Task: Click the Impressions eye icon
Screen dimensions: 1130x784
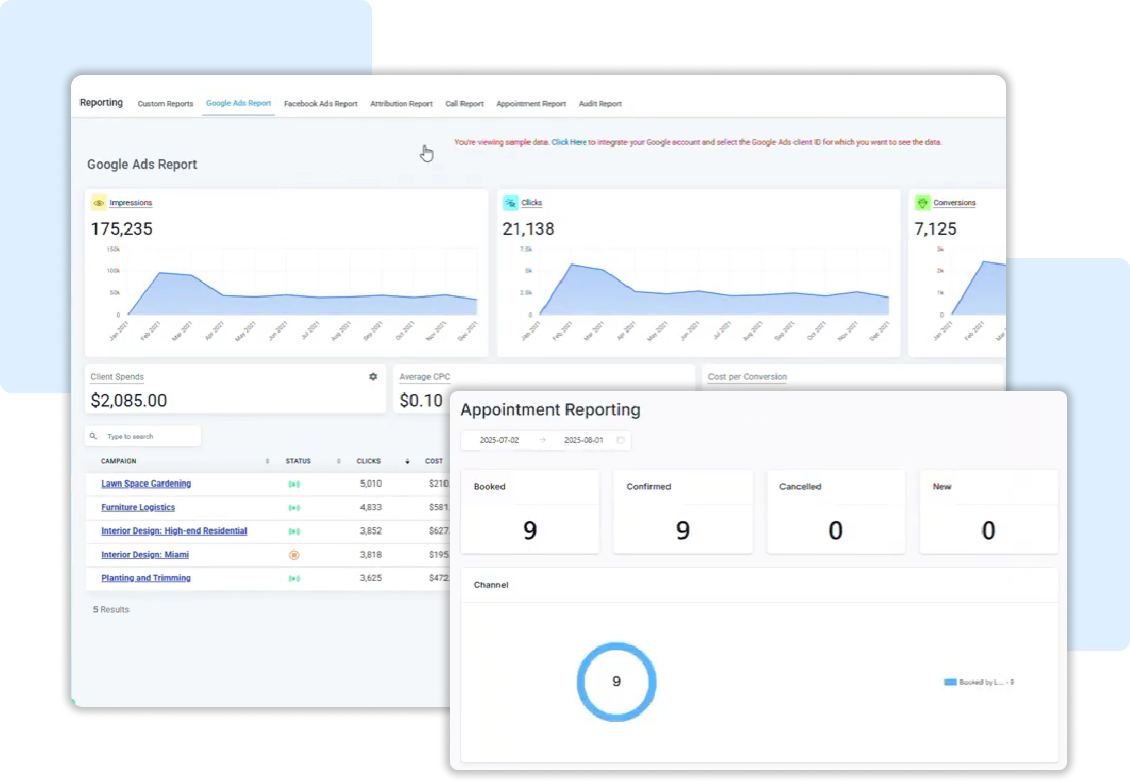Action: tap(98, 203)
